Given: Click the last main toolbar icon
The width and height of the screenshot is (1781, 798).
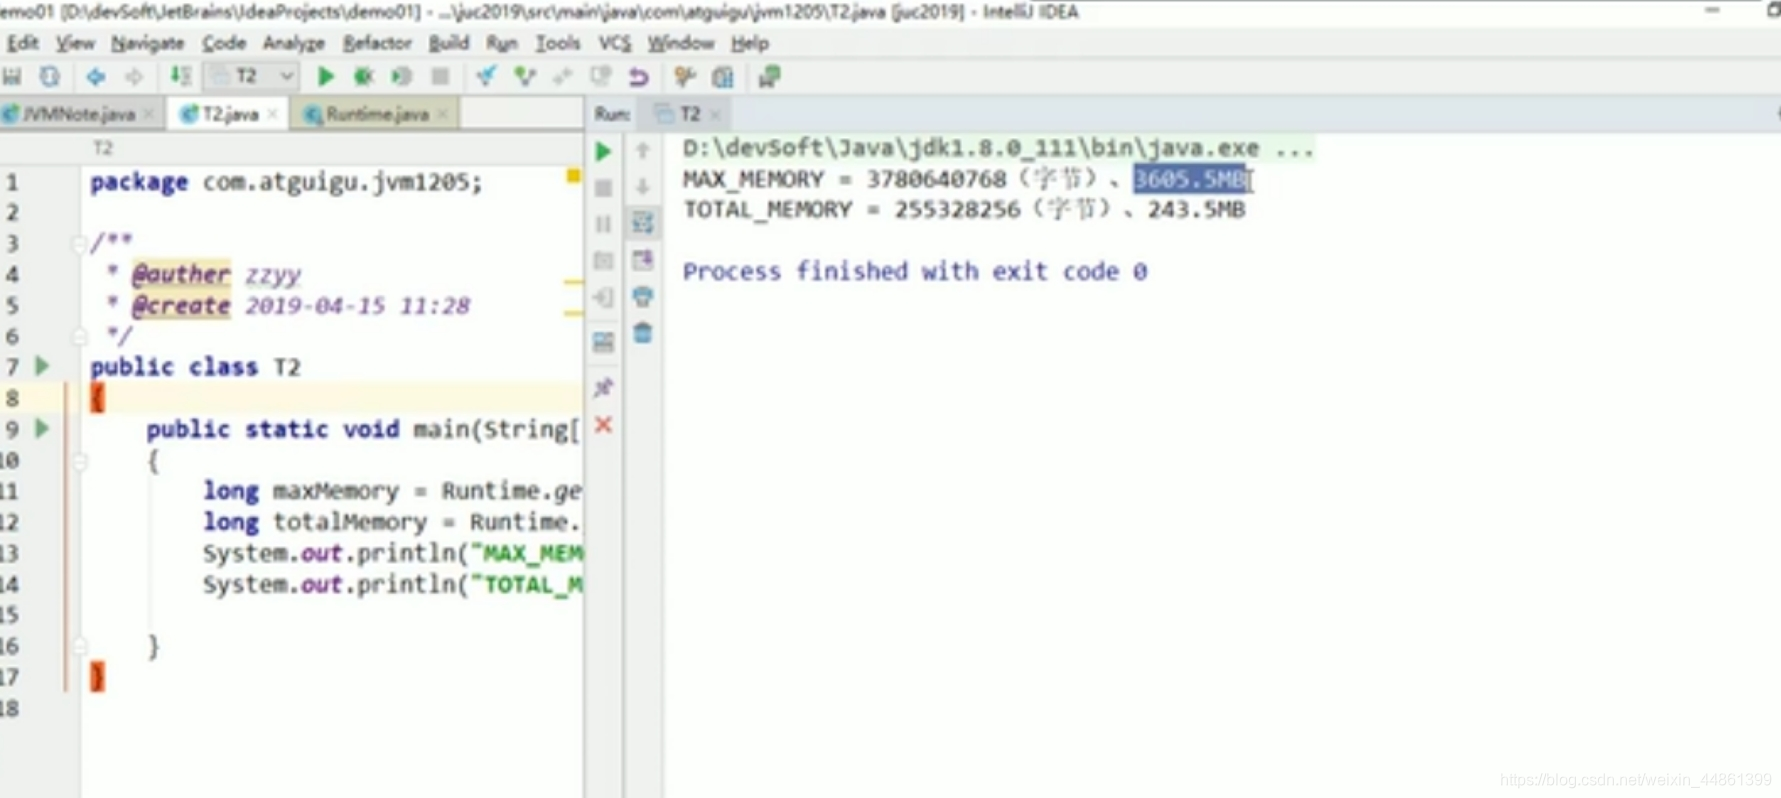Looking at the screenshot, I should [769, 77].
